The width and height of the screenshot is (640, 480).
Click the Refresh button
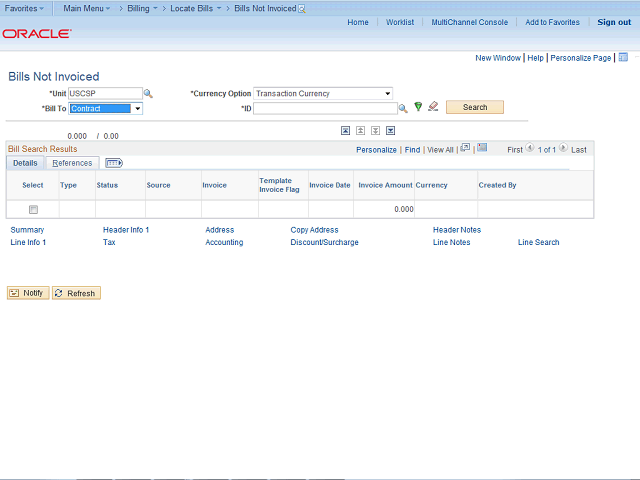click(76, 293)
